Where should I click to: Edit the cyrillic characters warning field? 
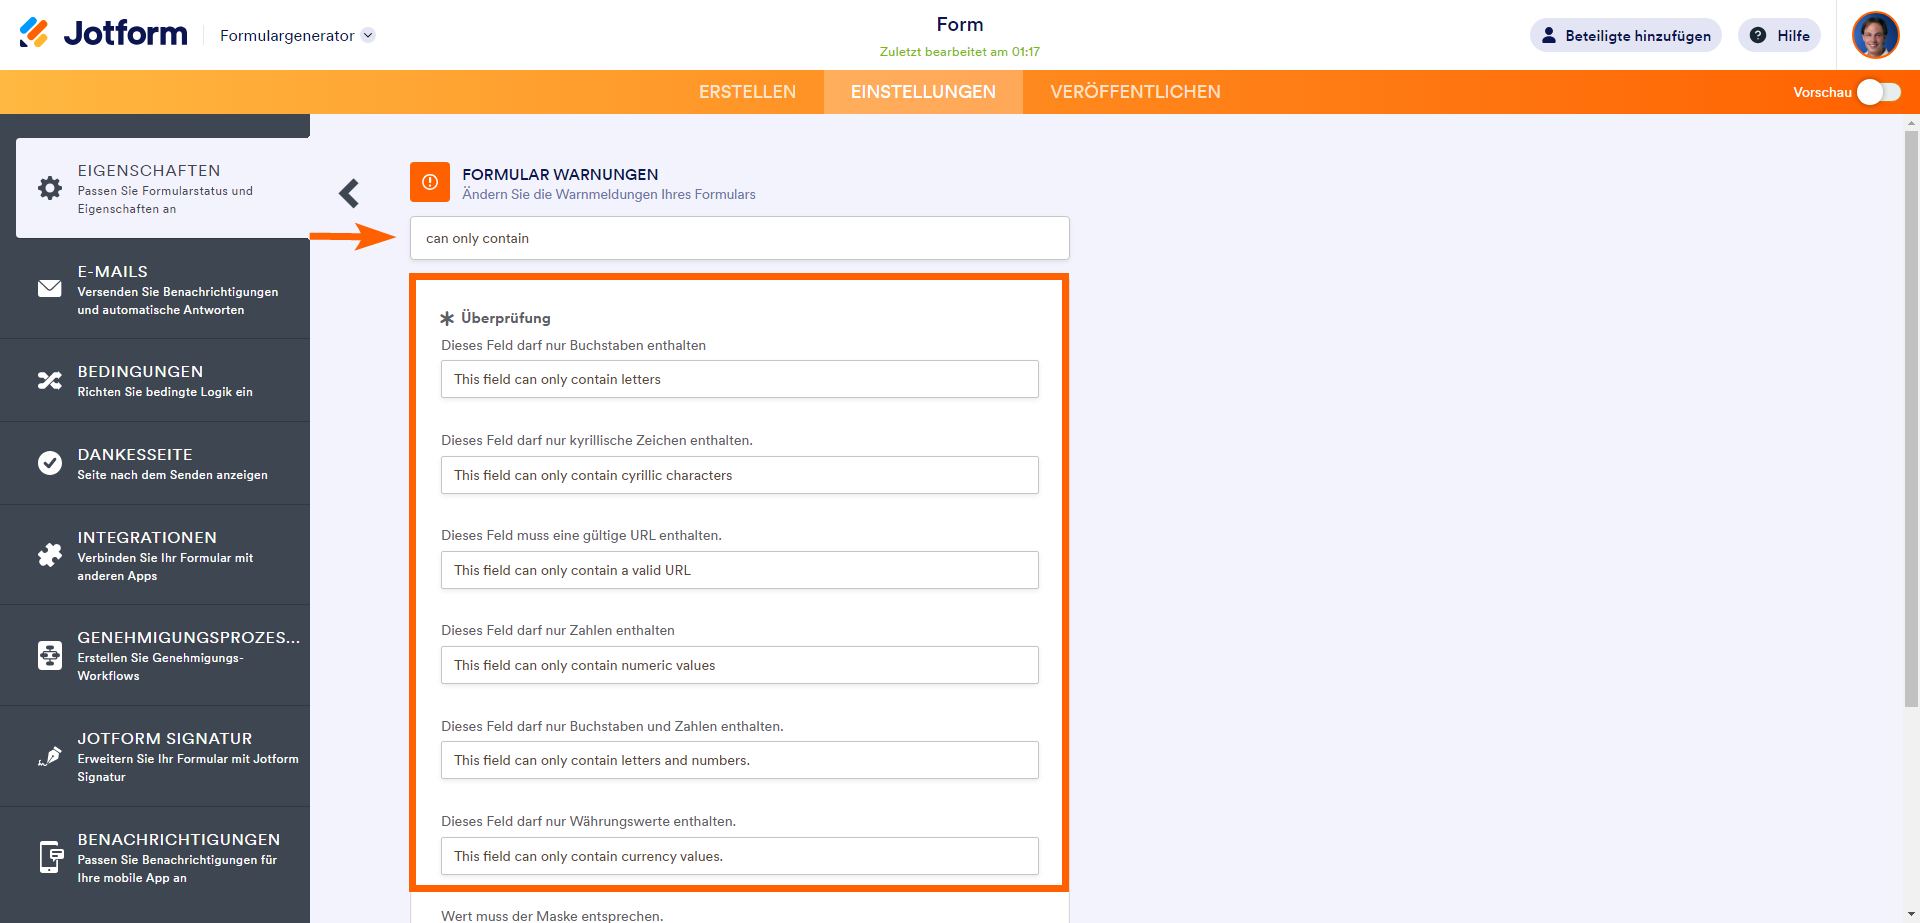(x=739, y=475)
